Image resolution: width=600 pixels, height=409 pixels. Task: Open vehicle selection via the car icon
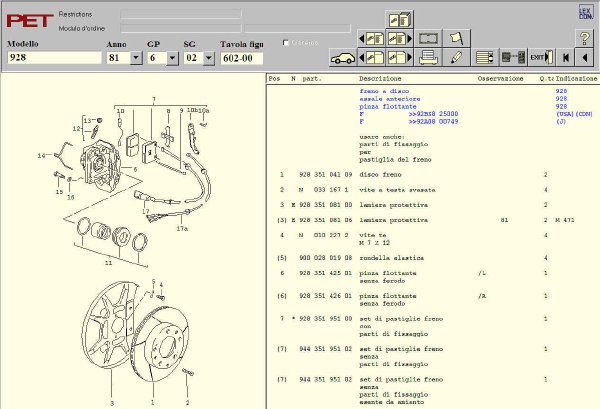coord(343,58)
